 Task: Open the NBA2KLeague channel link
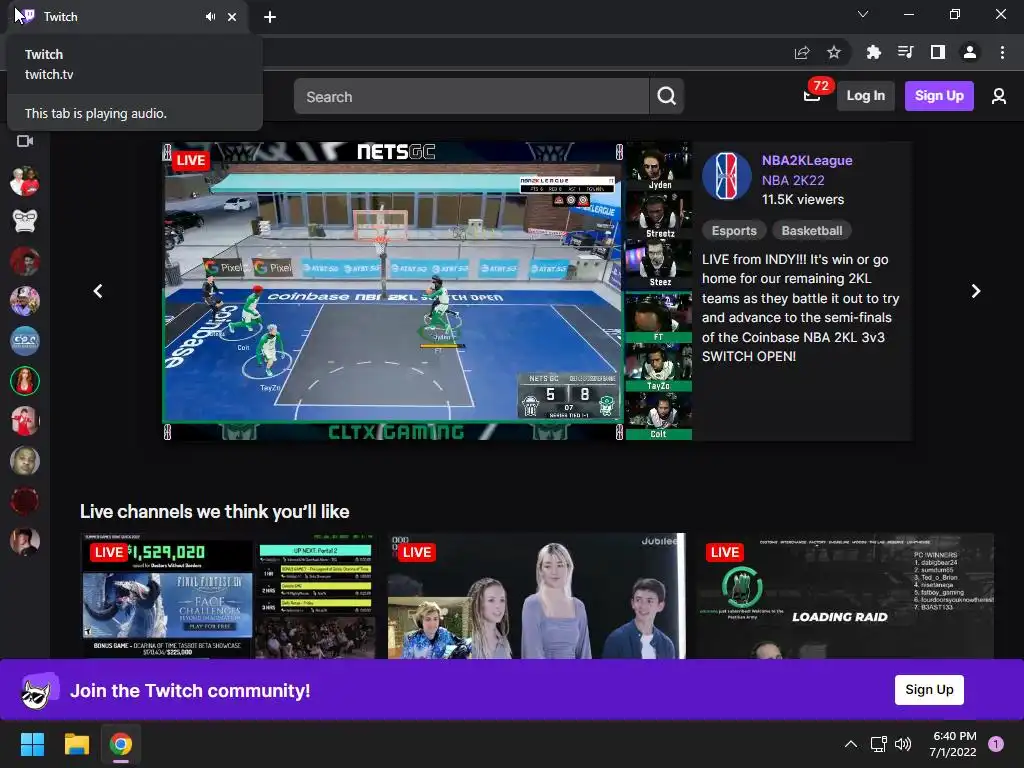point(807,161)
